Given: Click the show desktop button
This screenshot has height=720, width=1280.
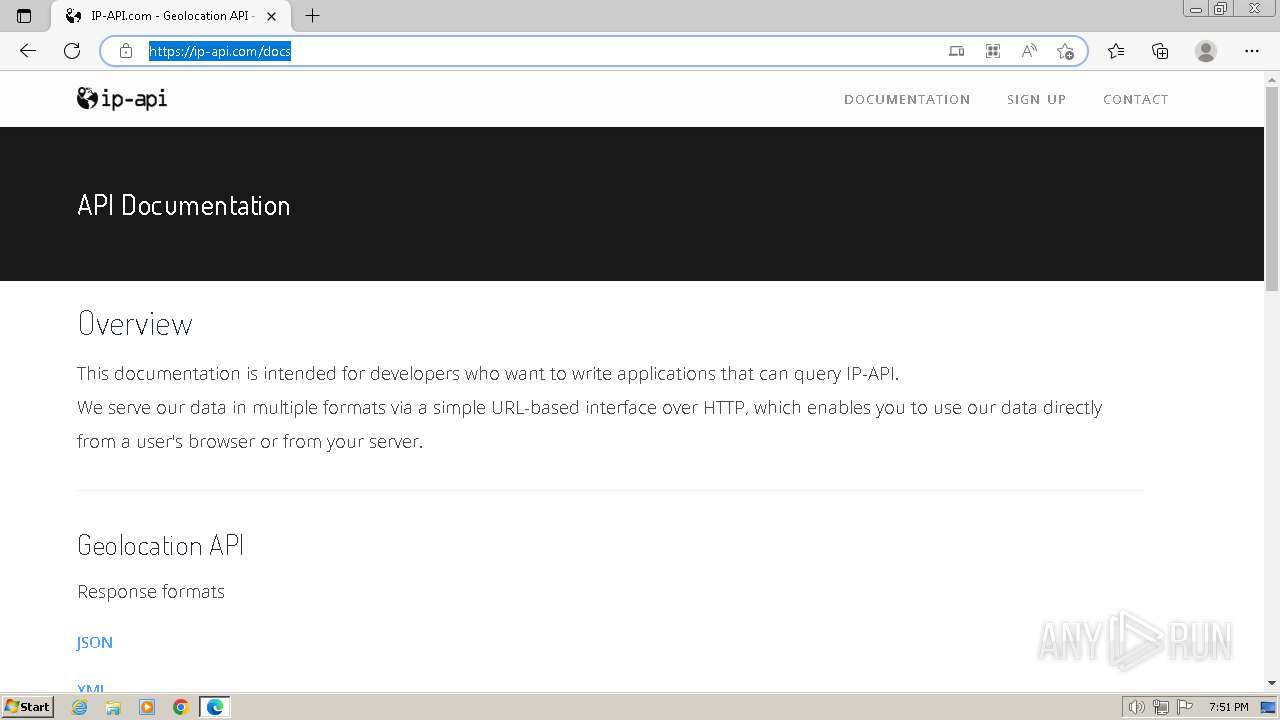Looking at the screenshot, I should pos(1269,707).
